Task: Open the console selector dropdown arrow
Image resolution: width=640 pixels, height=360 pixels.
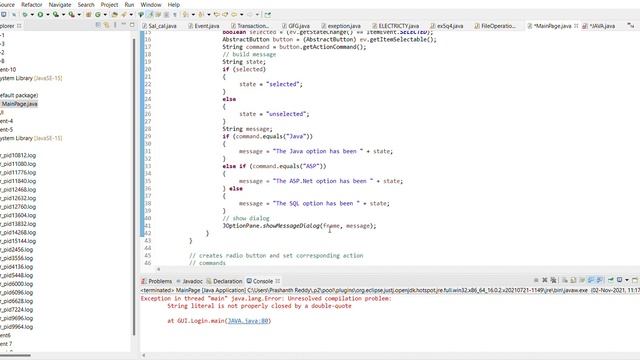Action: click(627, 280)
